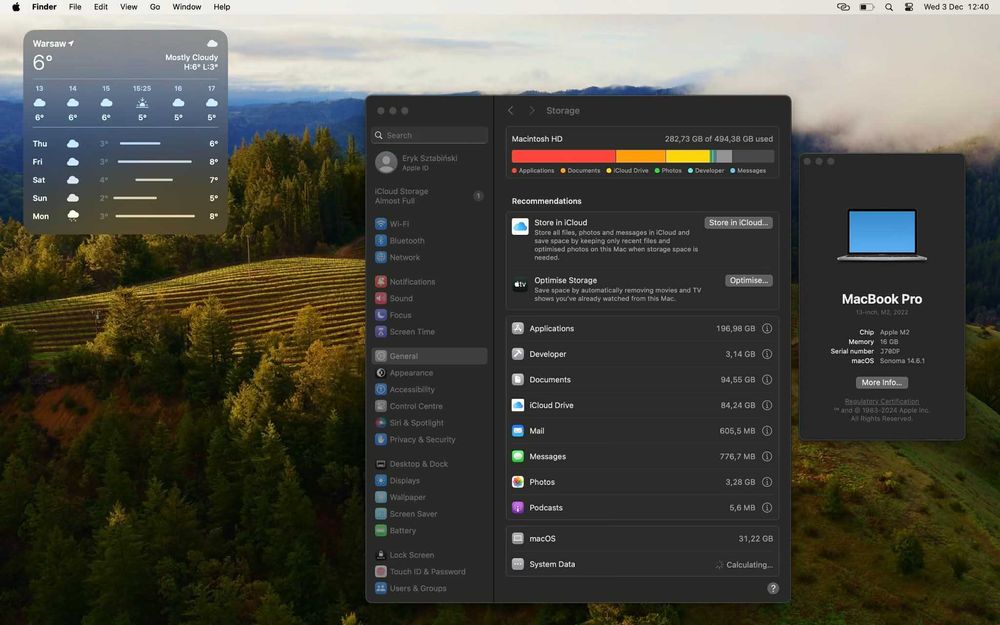Open Storage help question mark button
Viewport: 1000px width, 625px height.
coord(772,588)
